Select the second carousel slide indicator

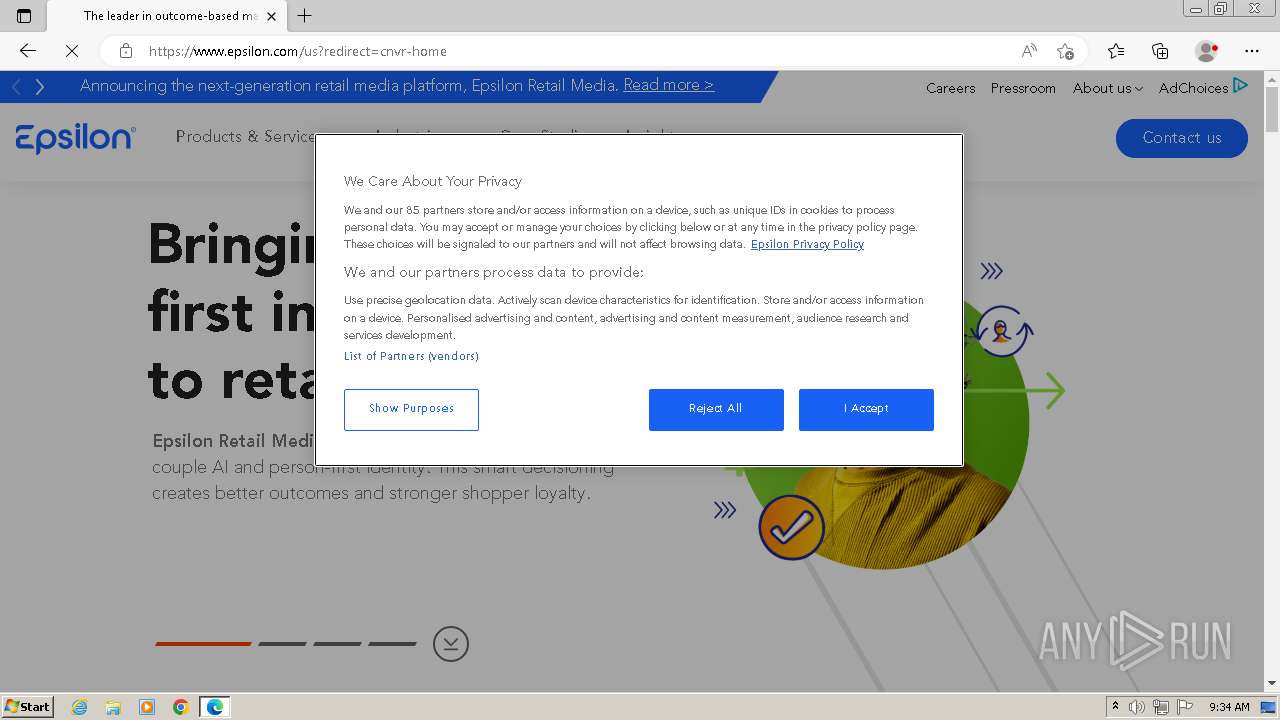pyautogui.click(x=282, y=644)
